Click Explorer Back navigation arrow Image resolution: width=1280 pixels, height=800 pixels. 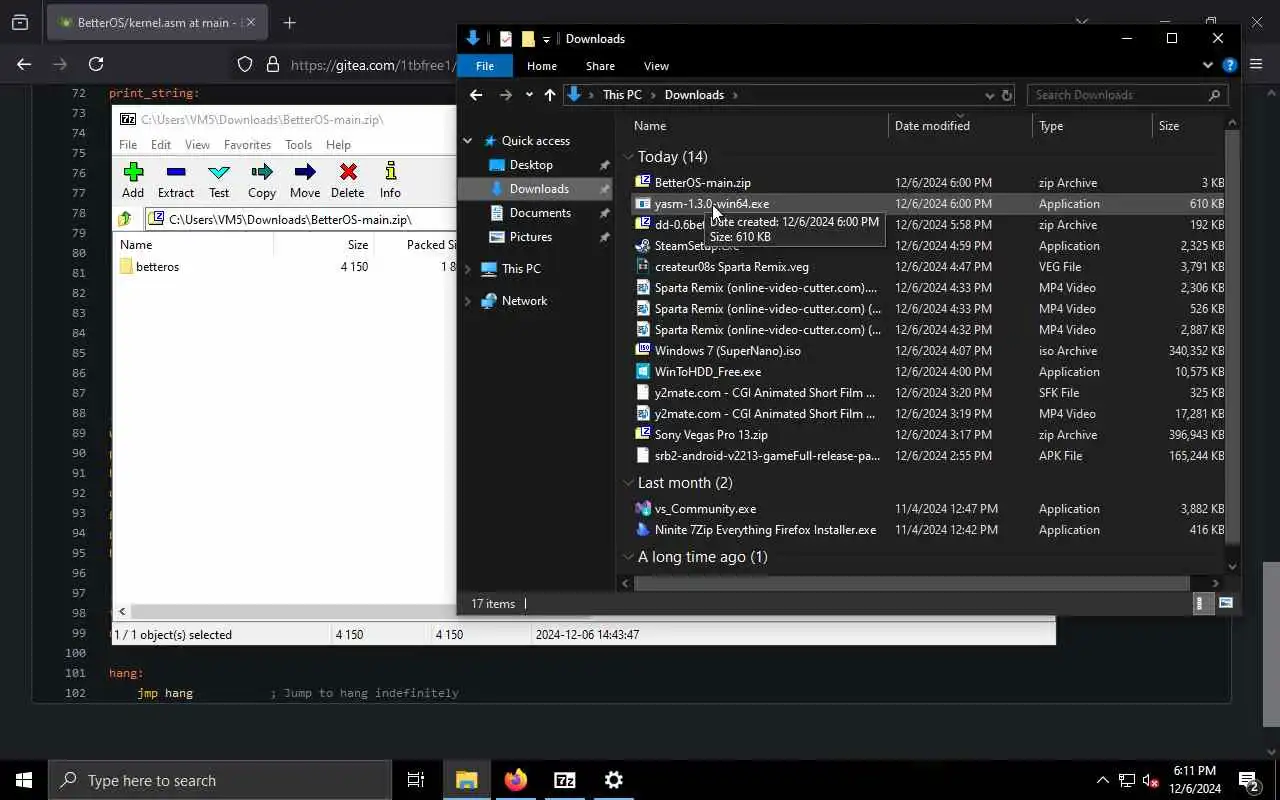[476, 95]
